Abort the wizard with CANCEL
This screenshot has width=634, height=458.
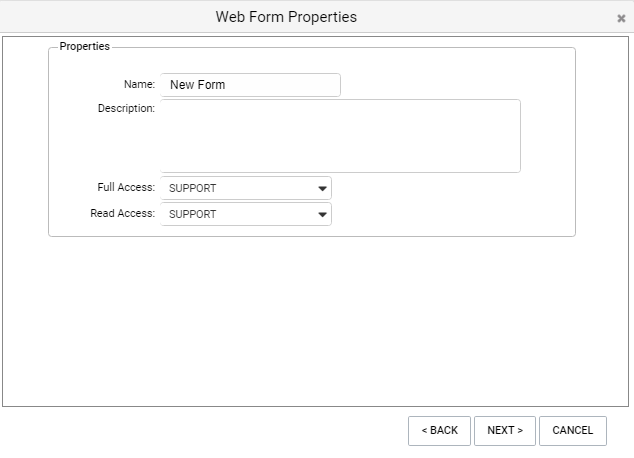[x=573, y=431]
